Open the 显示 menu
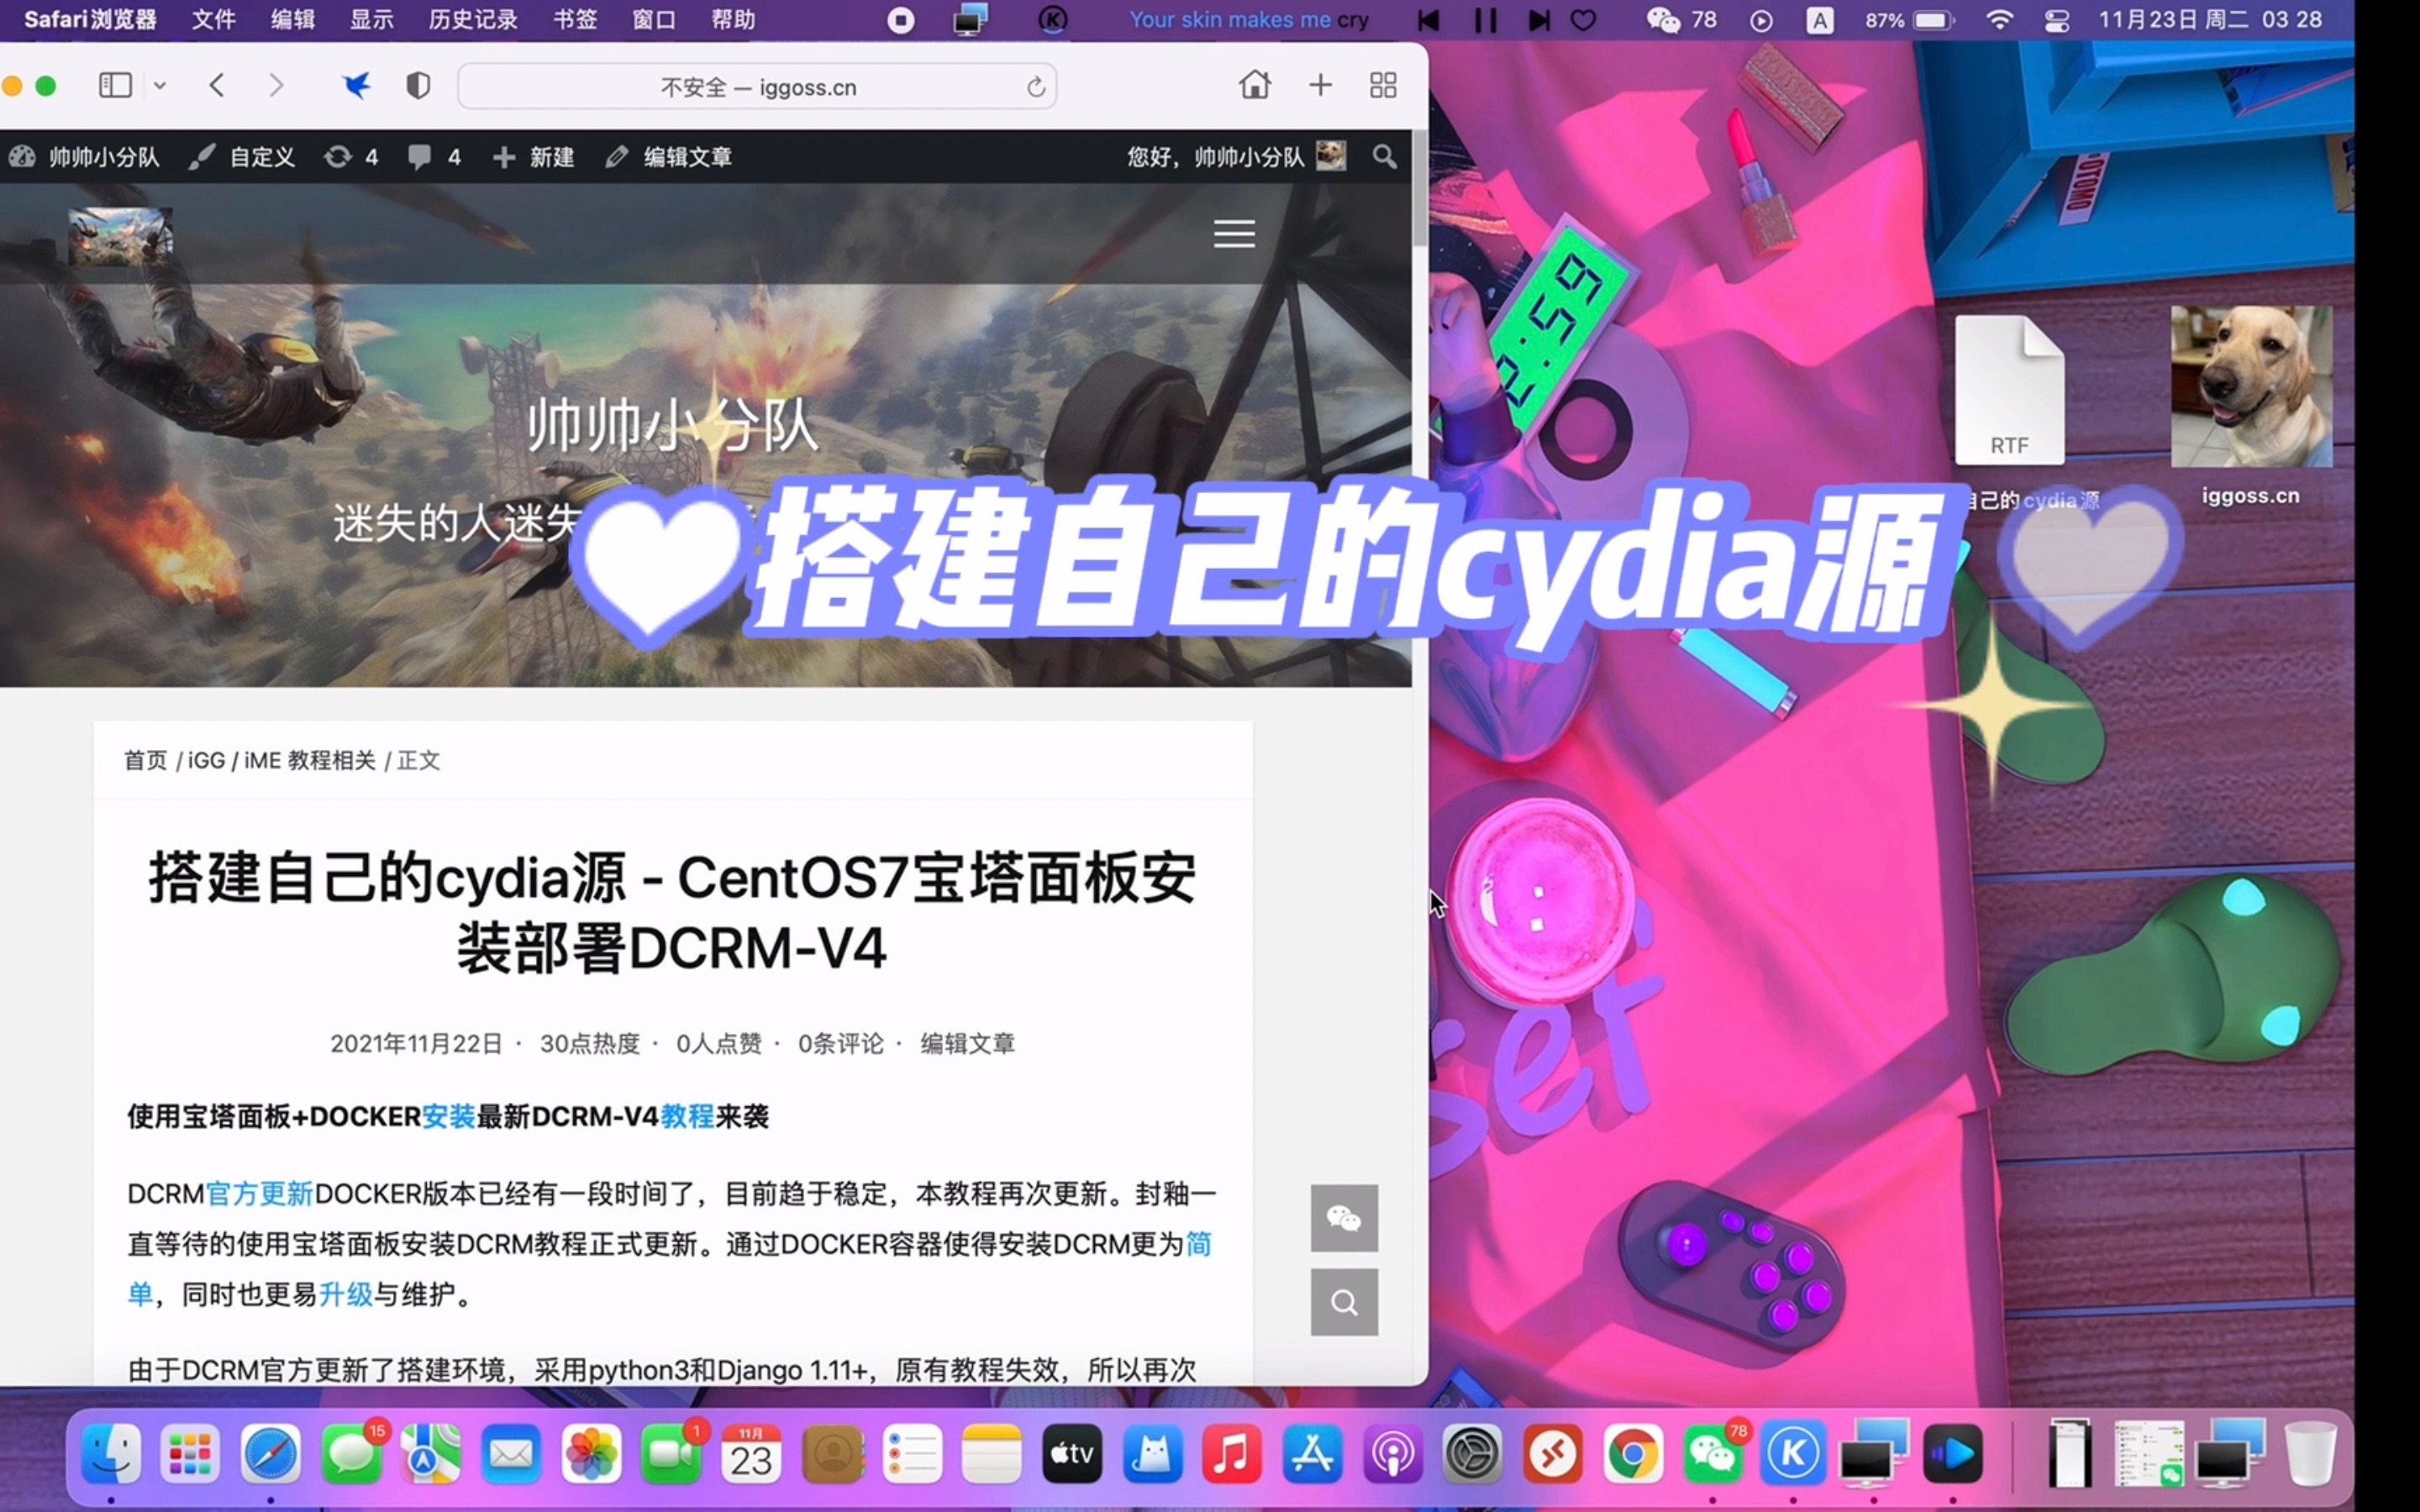 point(371,20)
